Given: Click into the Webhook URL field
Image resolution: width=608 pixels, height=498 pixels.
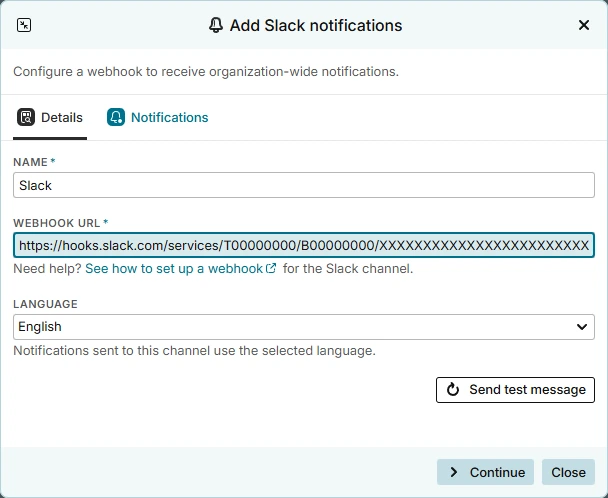Looking at the screenshot, I should pos(304,245).
